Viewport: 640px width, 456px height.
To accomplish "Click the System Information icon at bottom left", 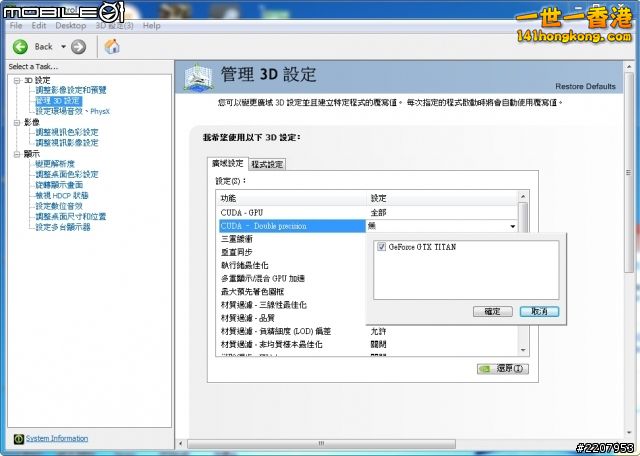I will click(x=18, y=439).
